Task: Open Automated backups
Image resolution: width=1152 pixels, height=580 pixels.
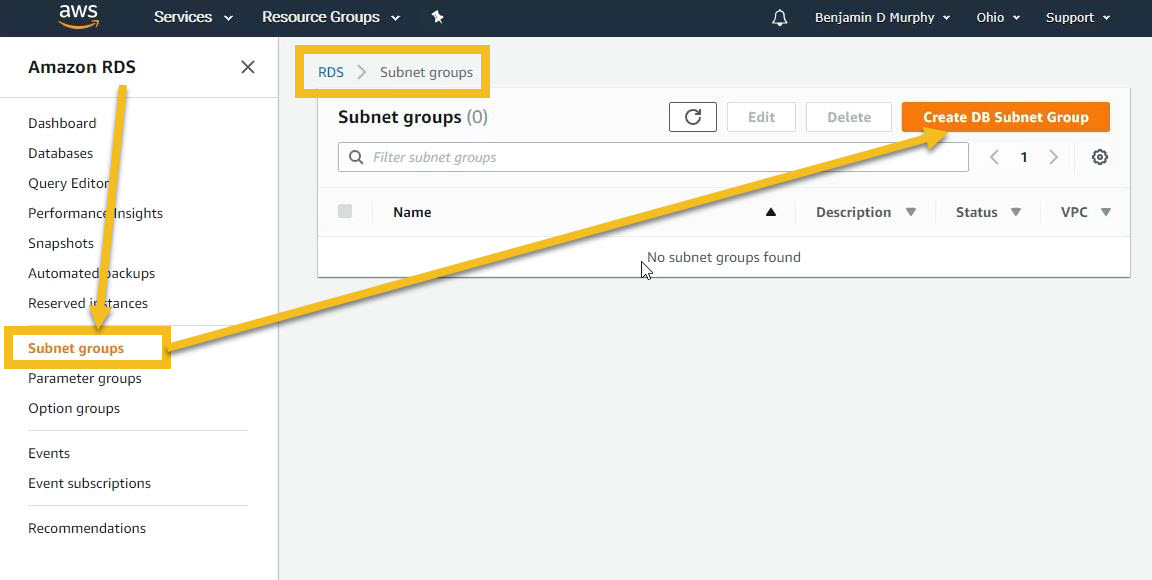Action: click(91, 273)
